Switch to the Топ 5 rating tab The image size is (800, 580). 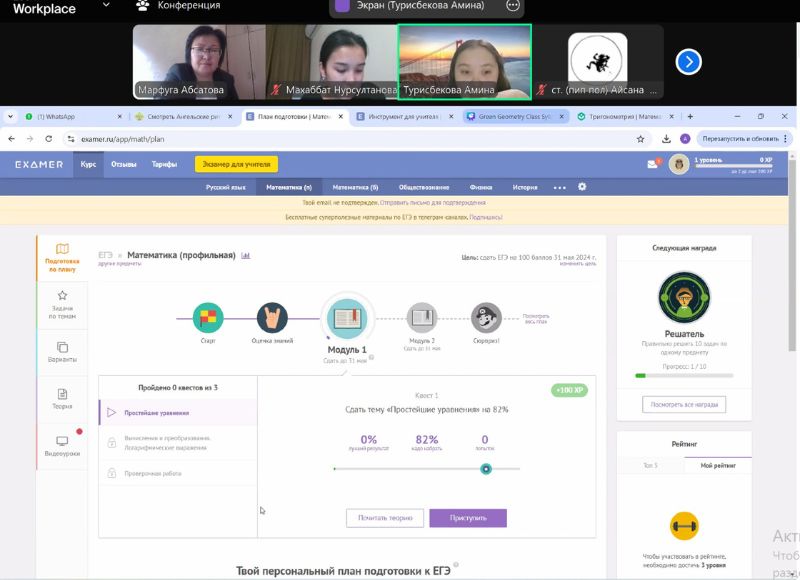(650, 466)
